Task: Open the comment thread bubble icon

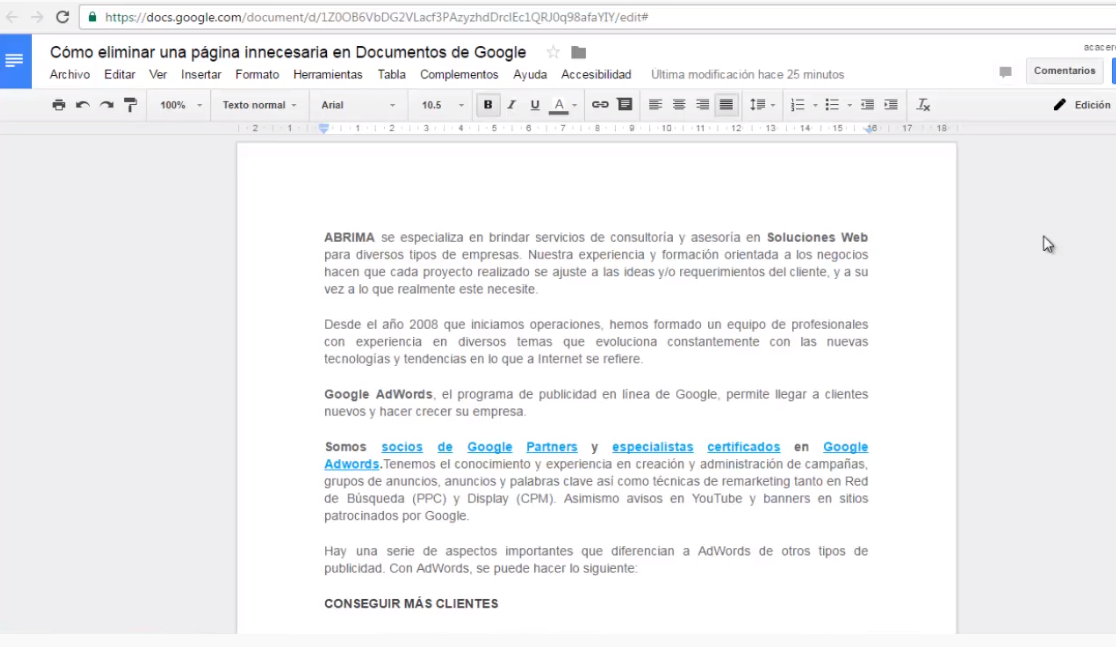Action: pyautogui.click(x=1005, y=72)
